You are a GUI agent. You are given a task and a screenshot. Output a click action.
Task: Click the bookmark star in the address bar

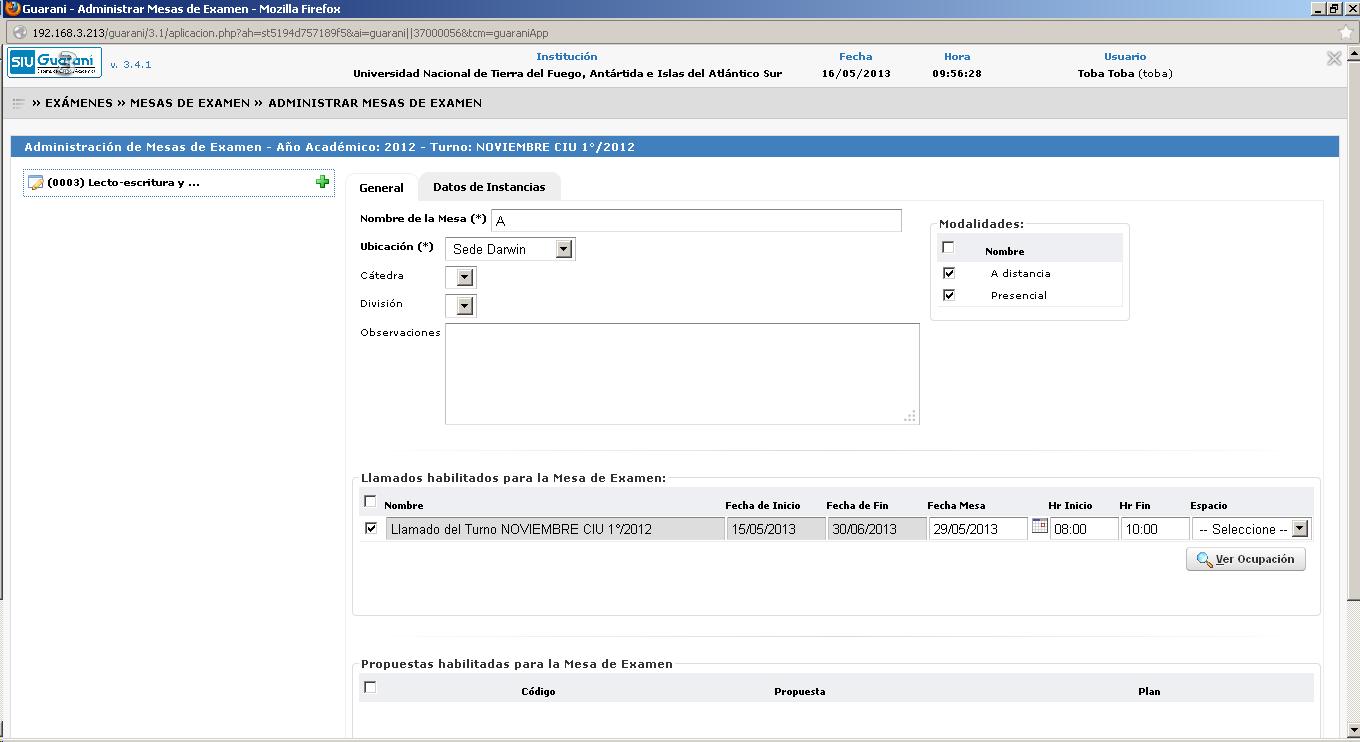[x=1346, y=32]
